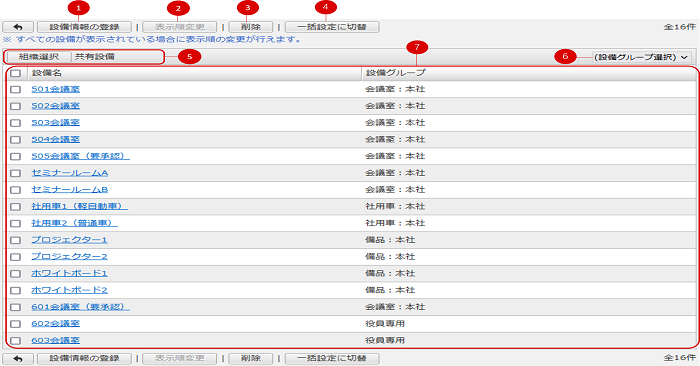Open the 社用車2（普通車） link
700x366 pixels.
click(75, 223)
